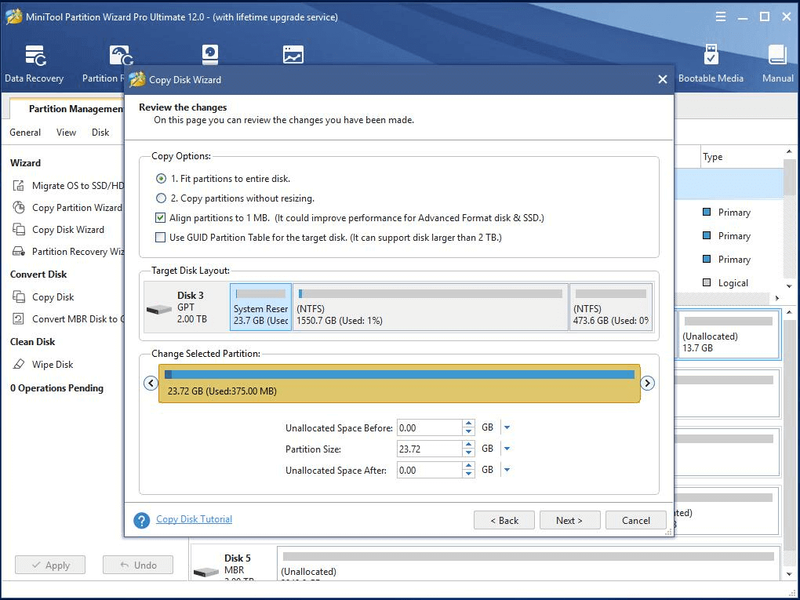Go to previous partition with left arrow
Screen dimensions: 800x600
[151, 383]
